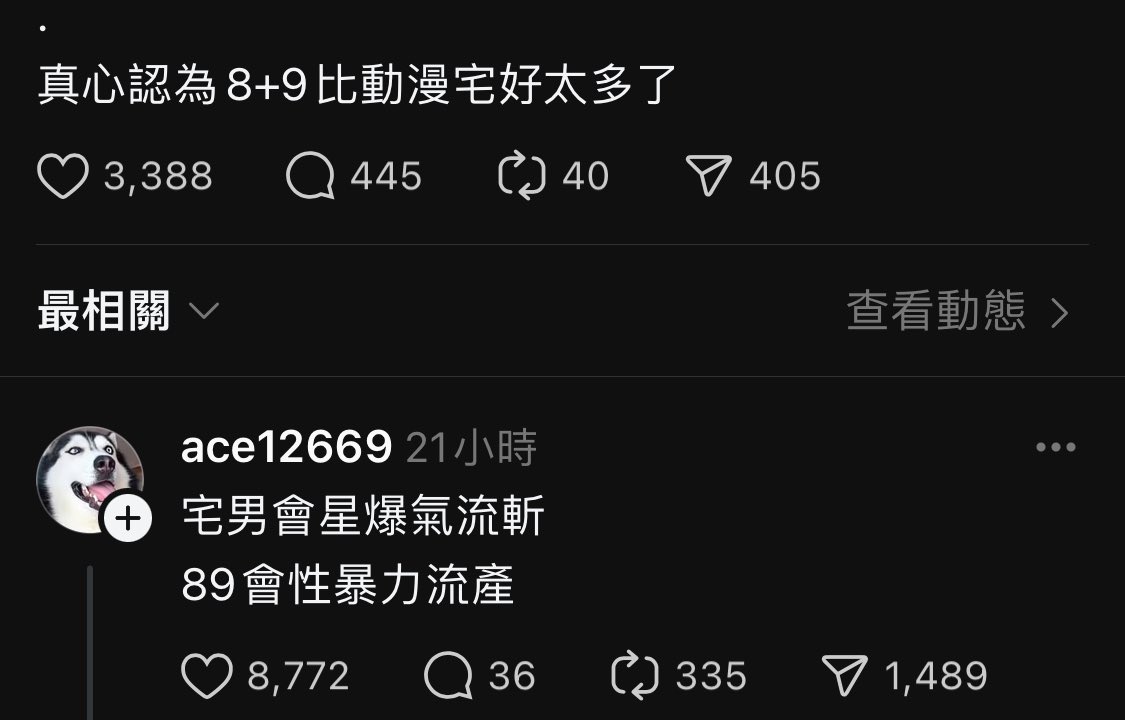
Task: Reply to ace12669 via the 36 comment icon
Action: tap(448, 676)
